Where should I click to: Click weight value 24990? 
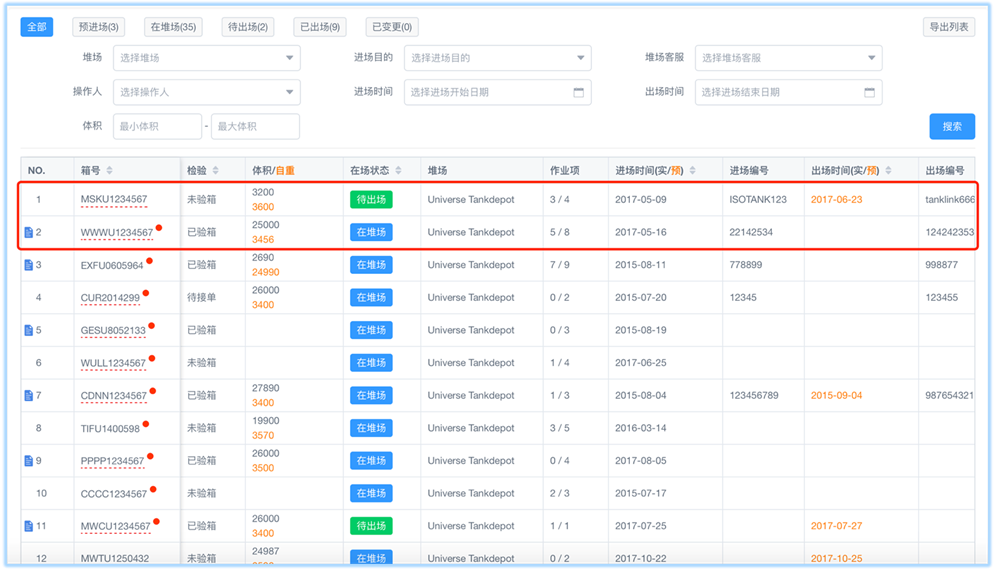(x=265, y=272)
